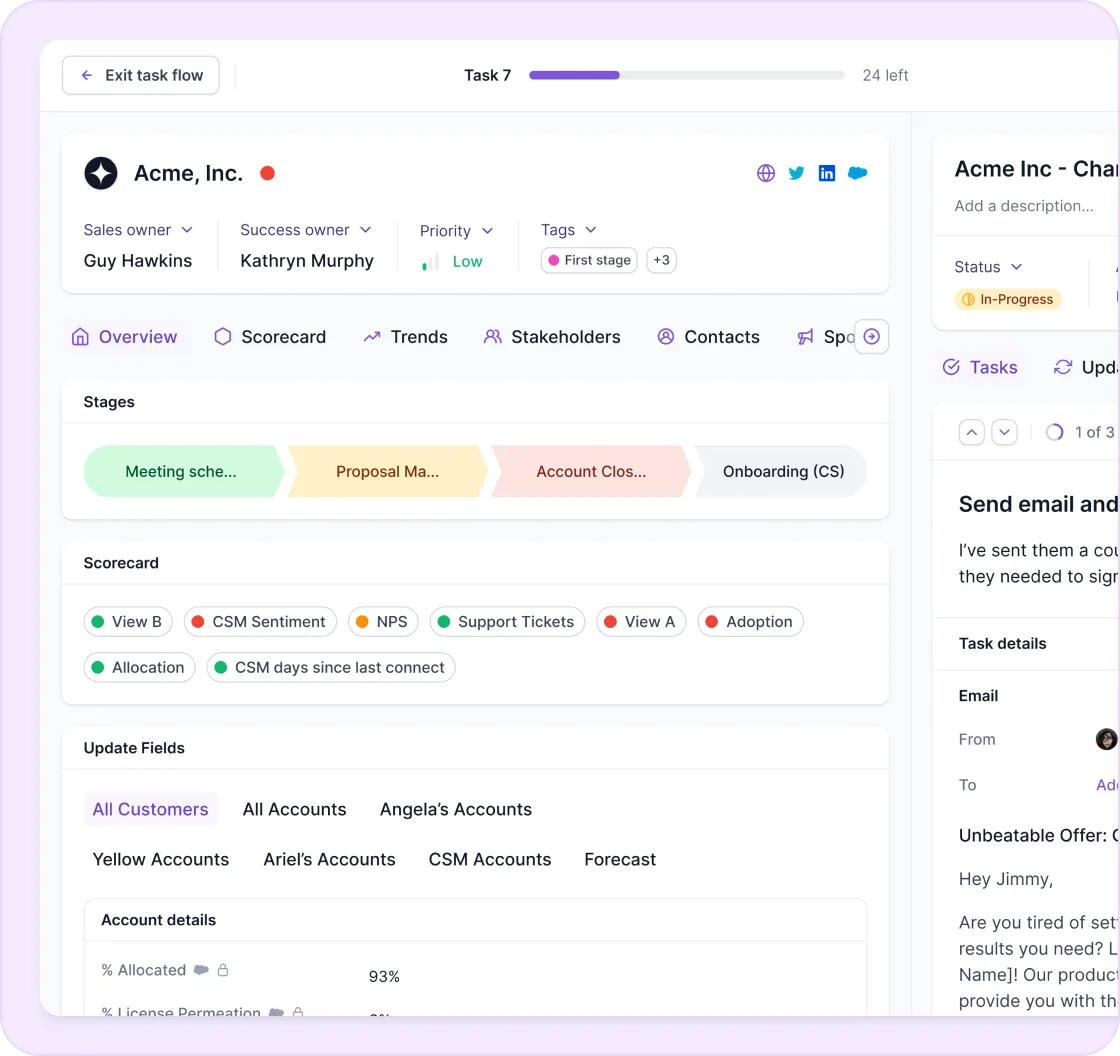This screenshot has height=1056, width=1120.
Task: Switch to the Scorecard tab
Action: (x=270, y=337)
